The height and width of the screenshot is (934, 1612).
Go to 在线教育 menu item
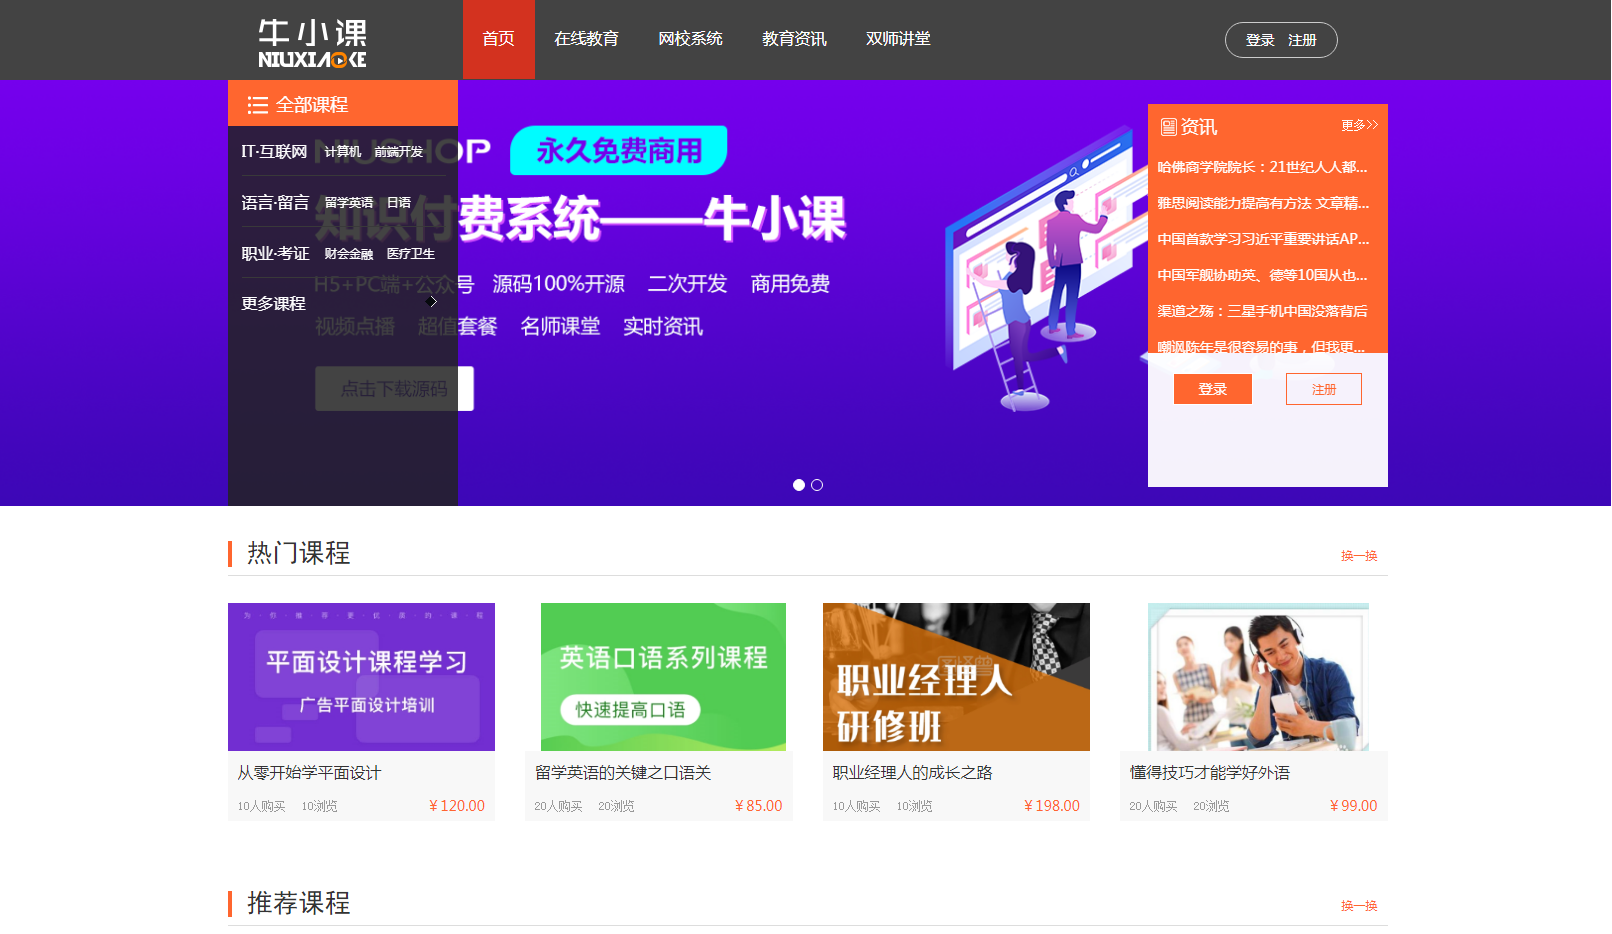pyautogui.click(x=586, y=39)
